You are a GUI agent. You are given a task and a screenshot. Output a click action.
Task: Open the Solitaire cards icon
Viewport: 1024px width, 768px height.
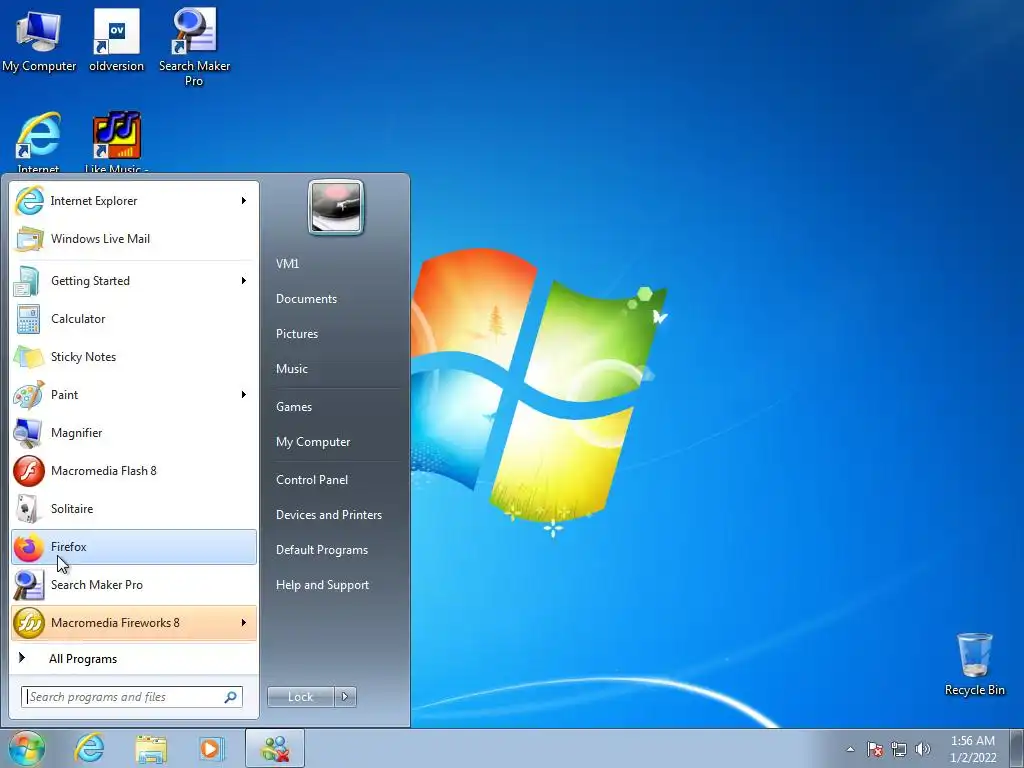[28, 509]
